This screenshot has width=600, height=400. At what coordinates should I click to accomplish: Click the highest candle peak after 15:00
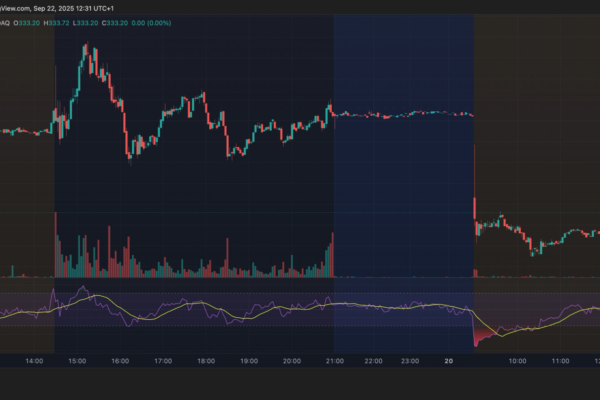point(86,47)
